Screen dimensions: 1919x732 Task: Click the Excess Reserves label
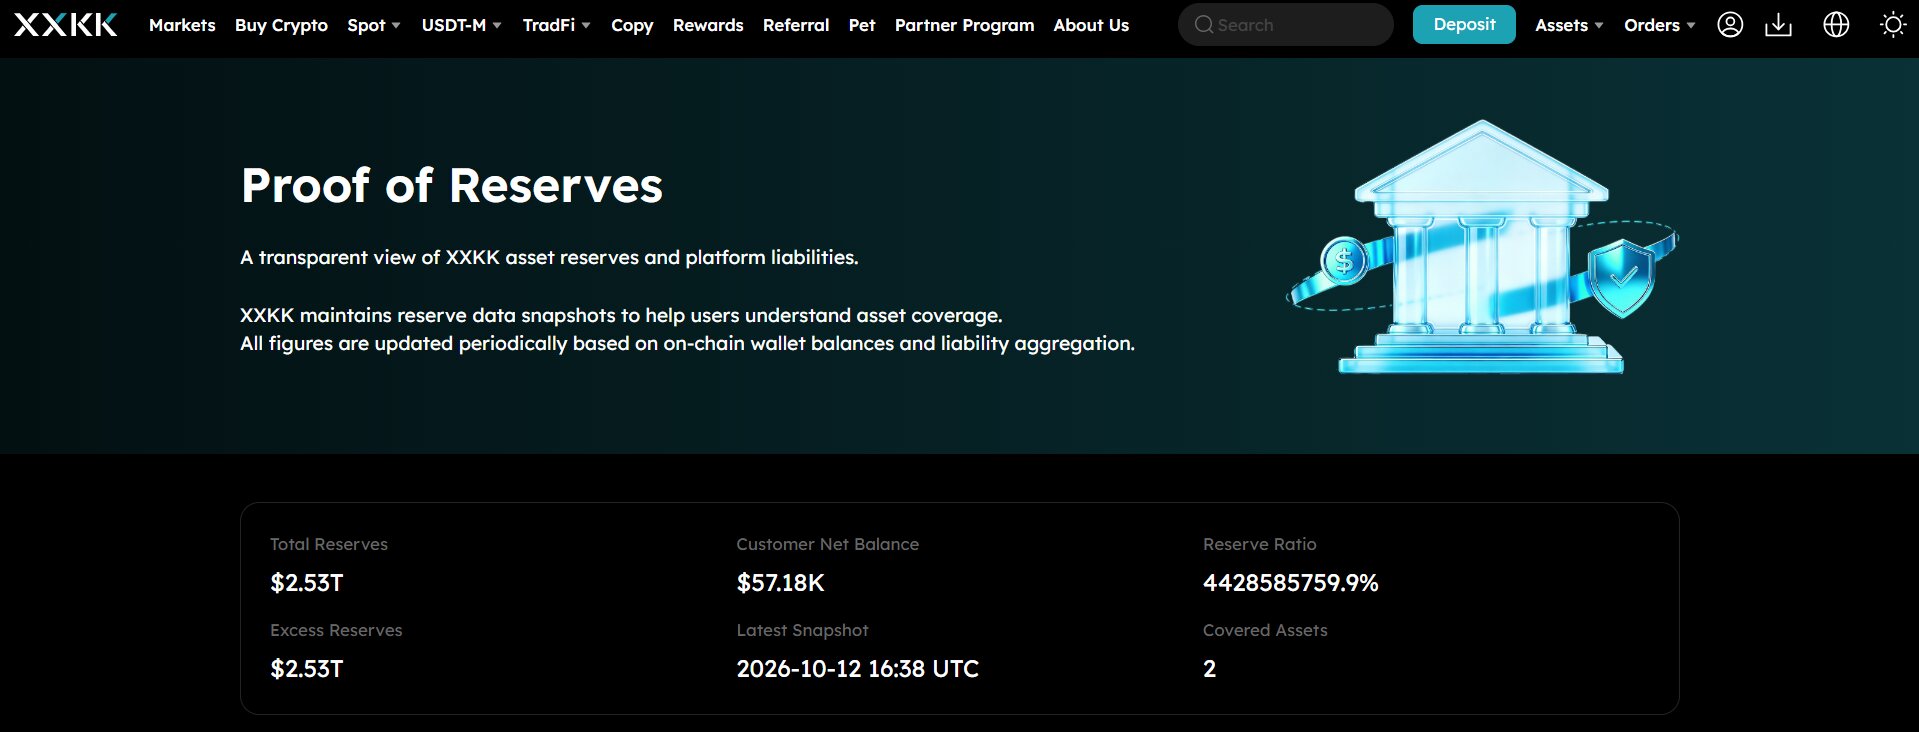[x=336, y=630]
